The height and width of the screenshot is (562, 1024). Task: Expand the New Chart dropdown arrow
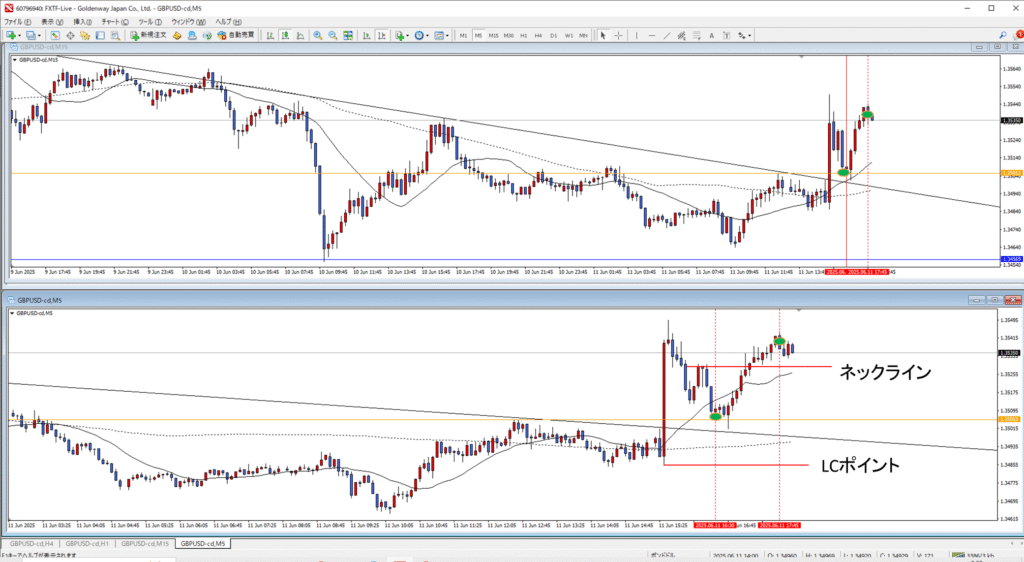click(x=20, y=35)
